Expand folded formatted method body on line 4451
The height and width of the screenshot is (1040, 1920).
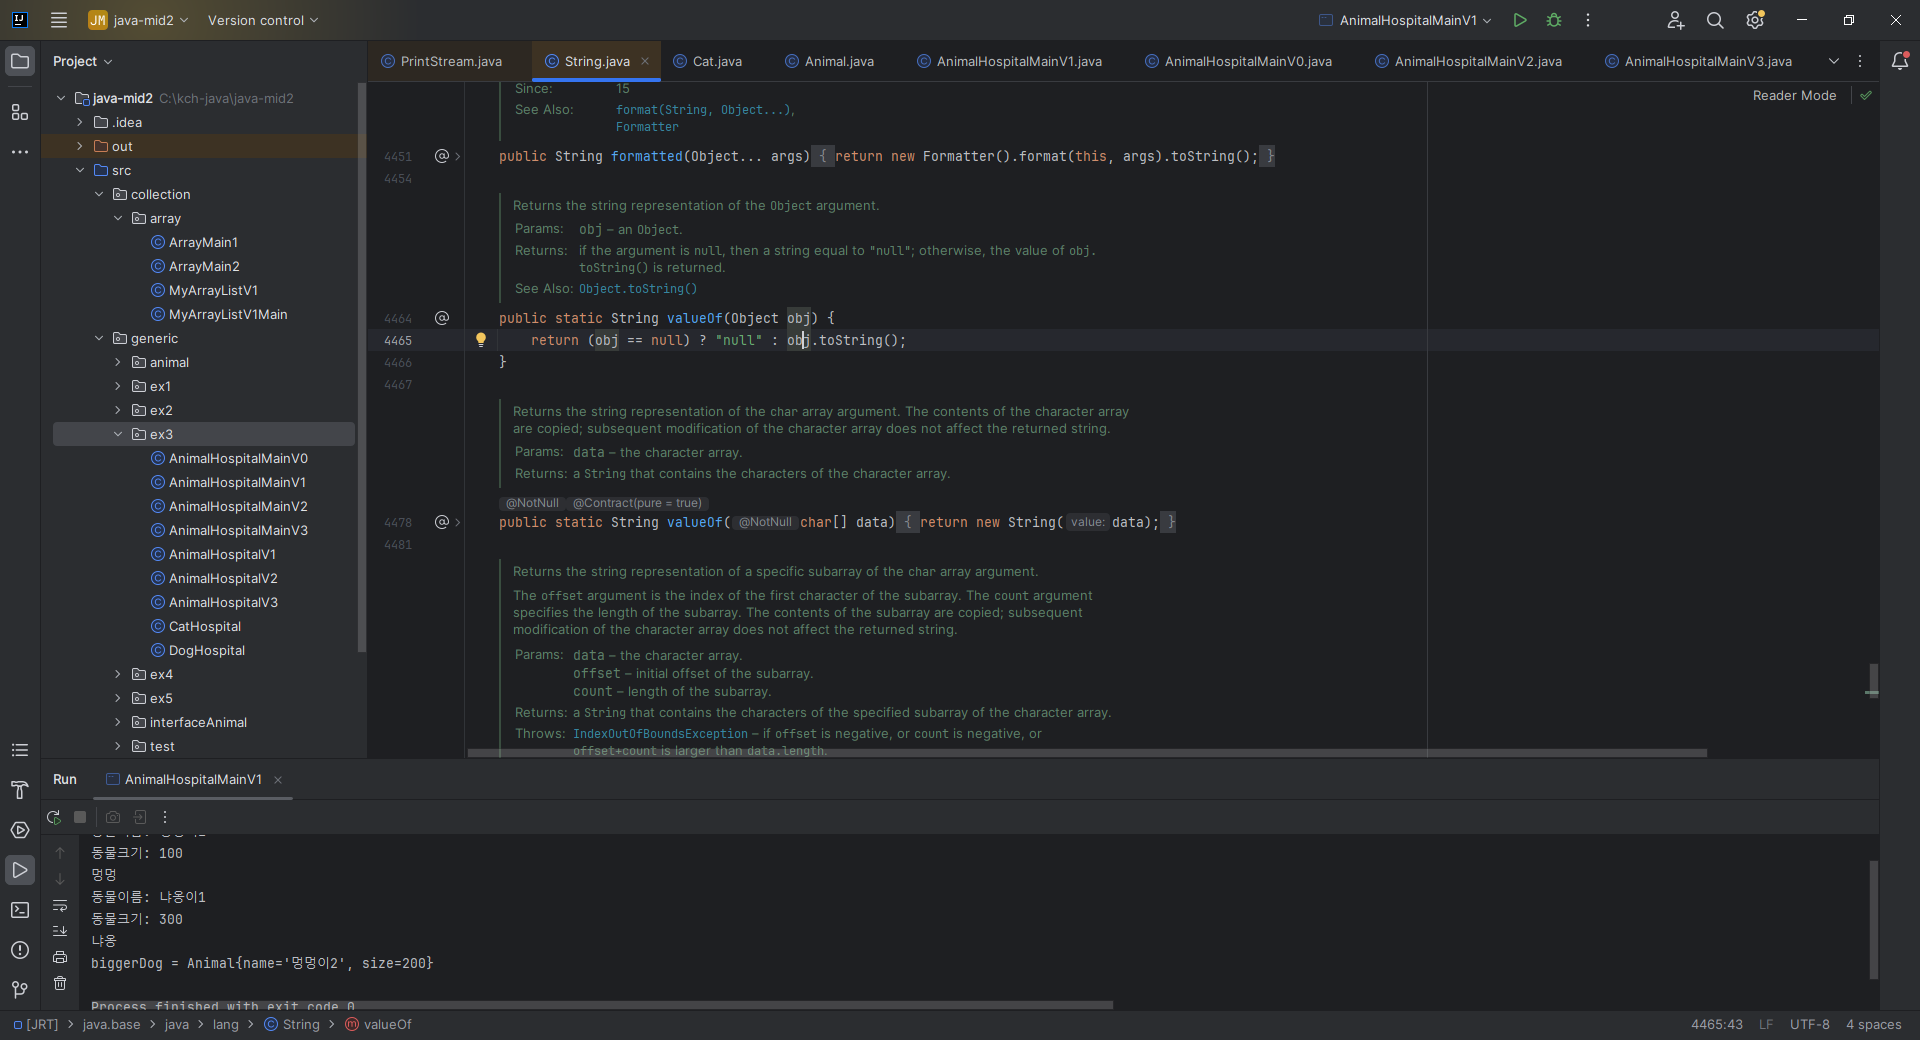(x=458, y=156)
